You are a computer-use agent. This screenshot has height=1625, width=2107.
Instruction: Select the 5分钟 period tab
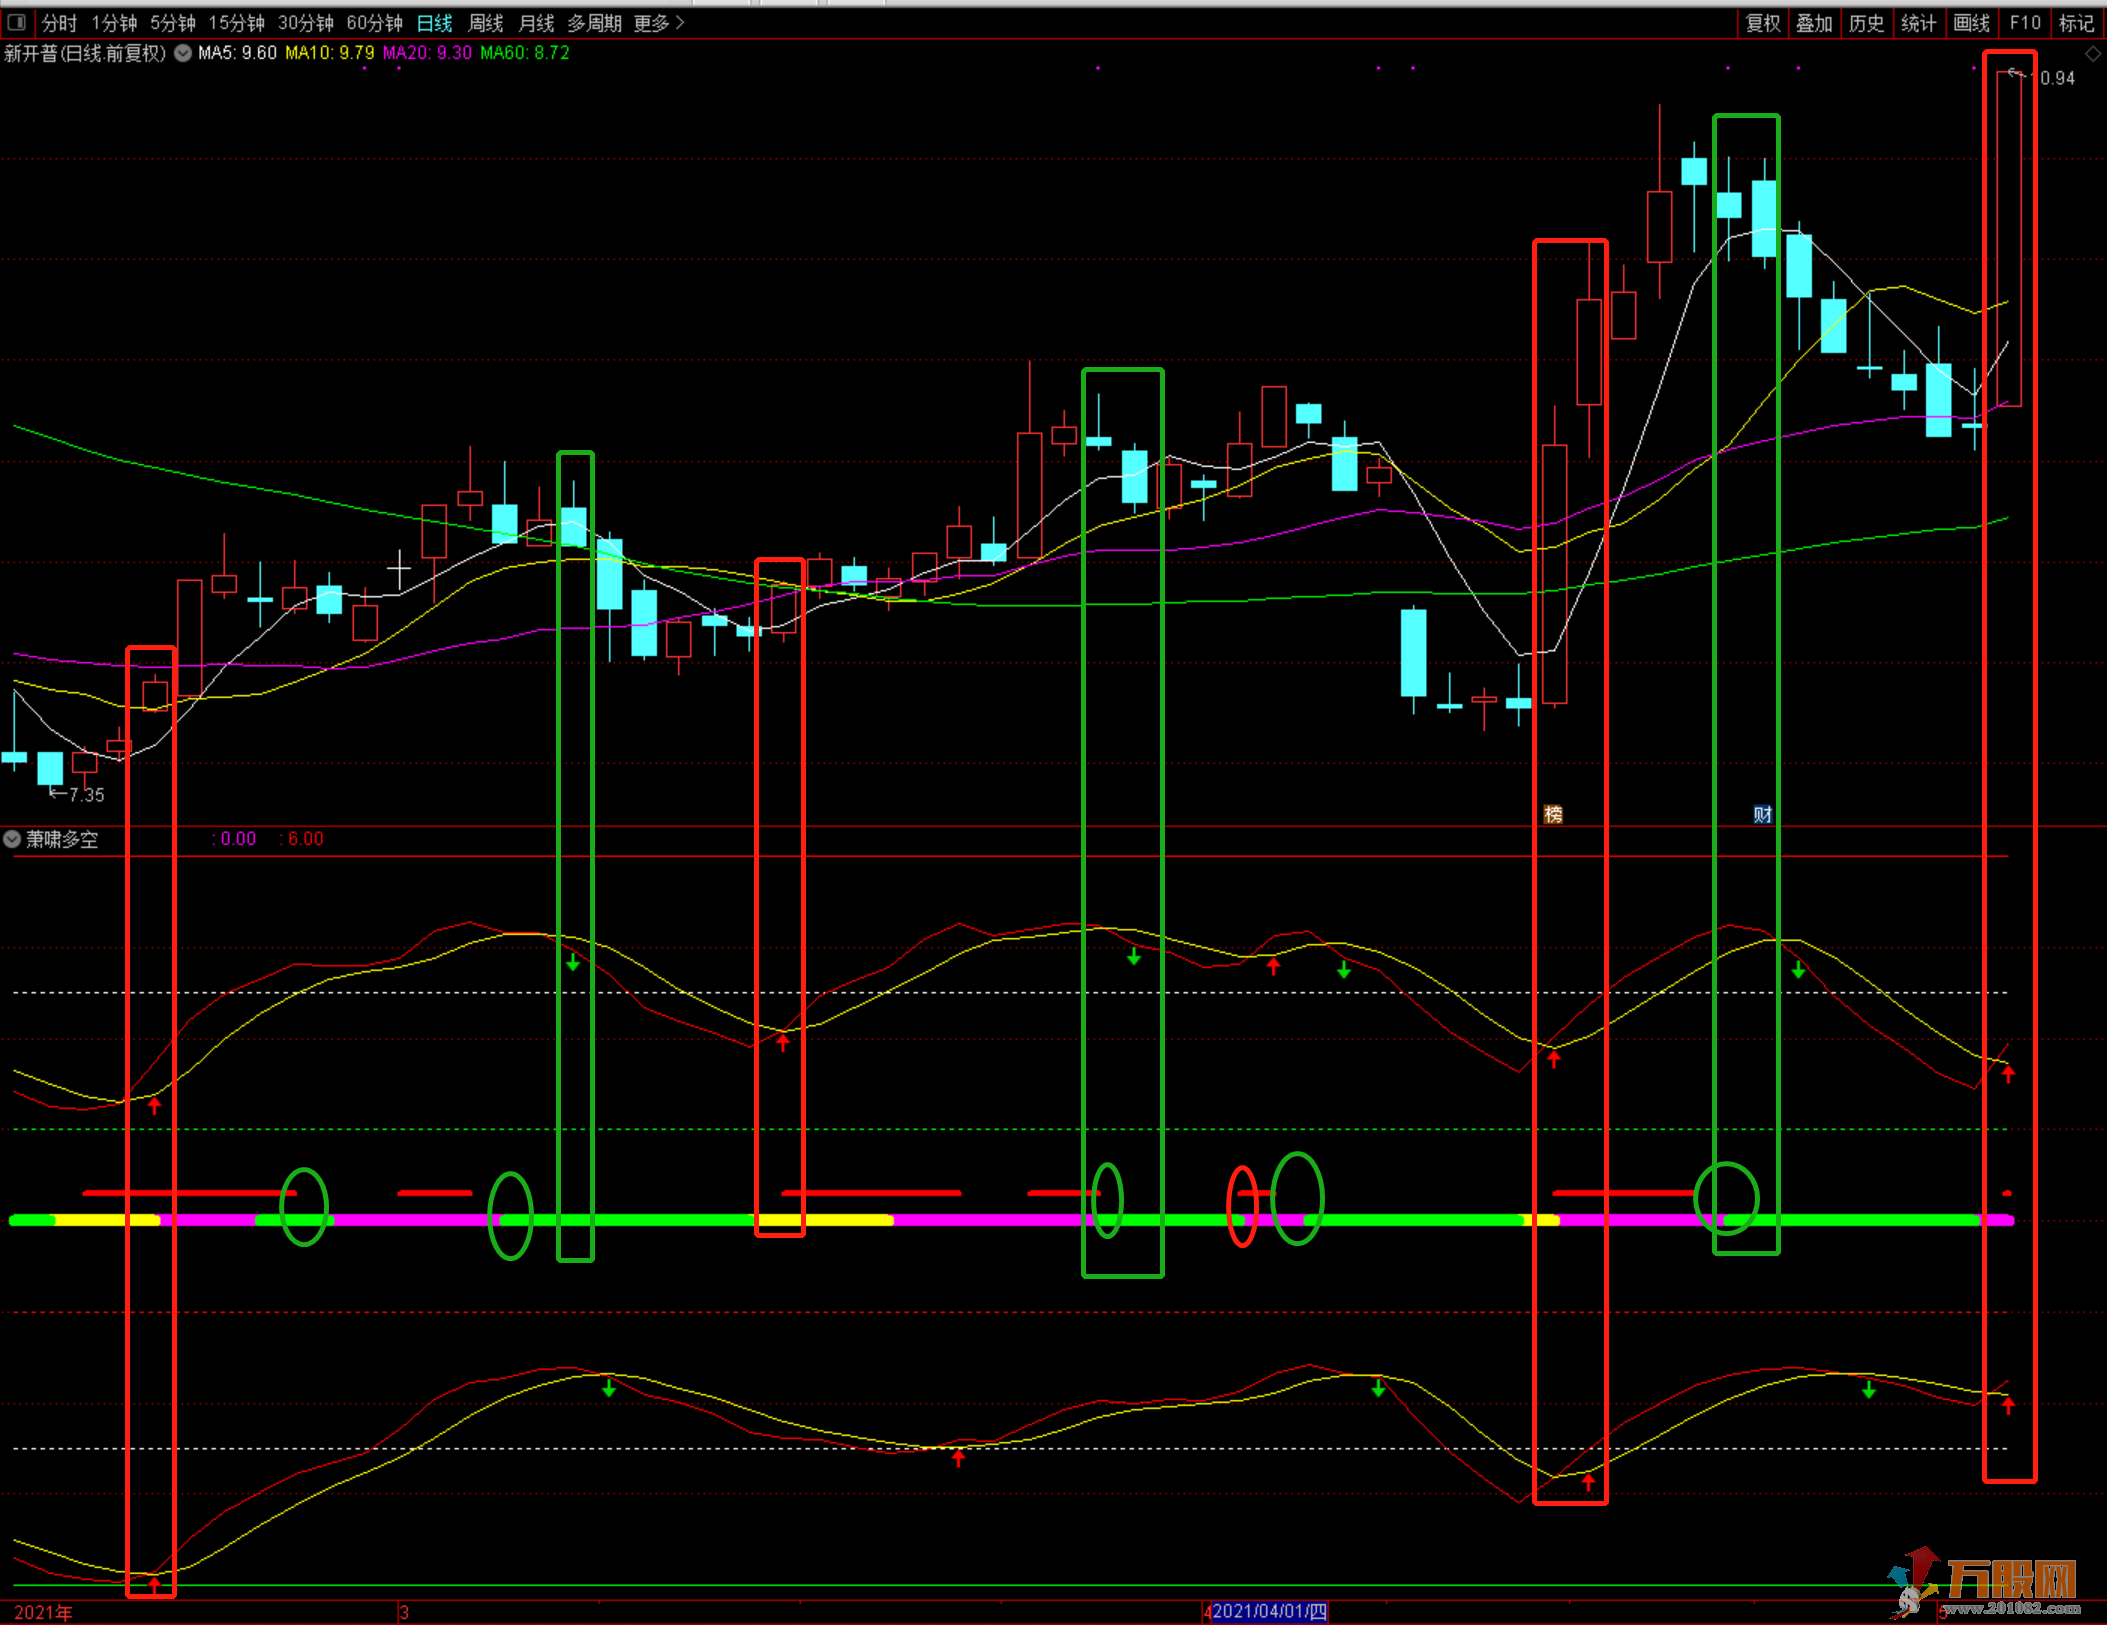point(173,23)
